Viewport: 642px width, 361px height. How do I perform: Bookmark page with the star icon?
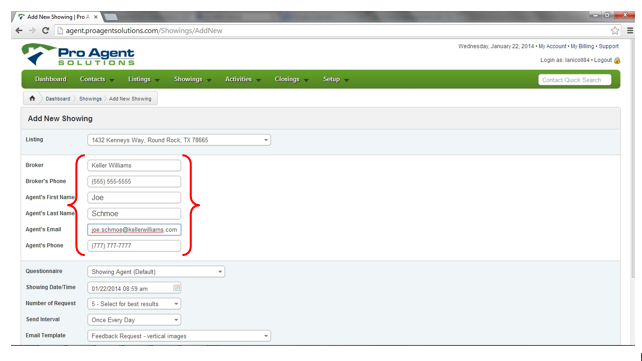(x=615, y=31)
